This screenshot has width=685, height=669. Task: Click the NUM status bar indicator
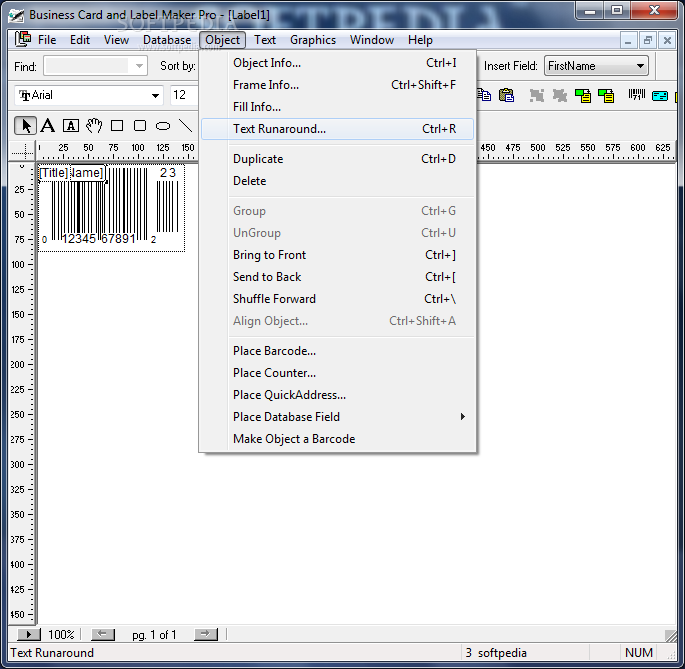point(639,653)
